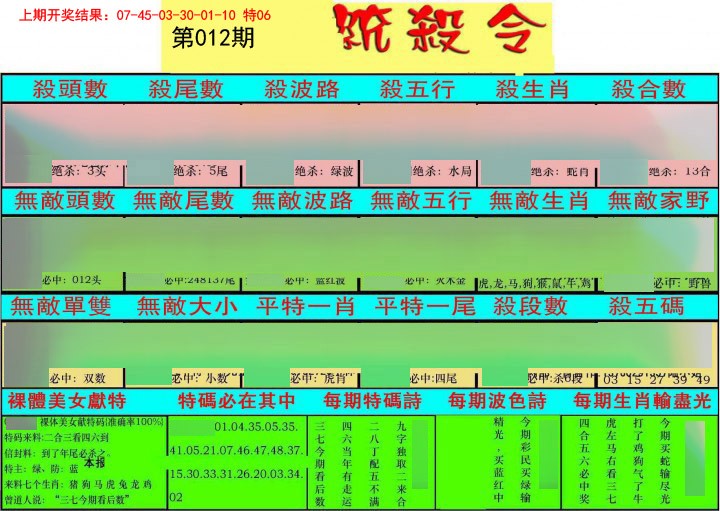
Task: Open the 無敵頭數 heading
Action: click(63, 201)
